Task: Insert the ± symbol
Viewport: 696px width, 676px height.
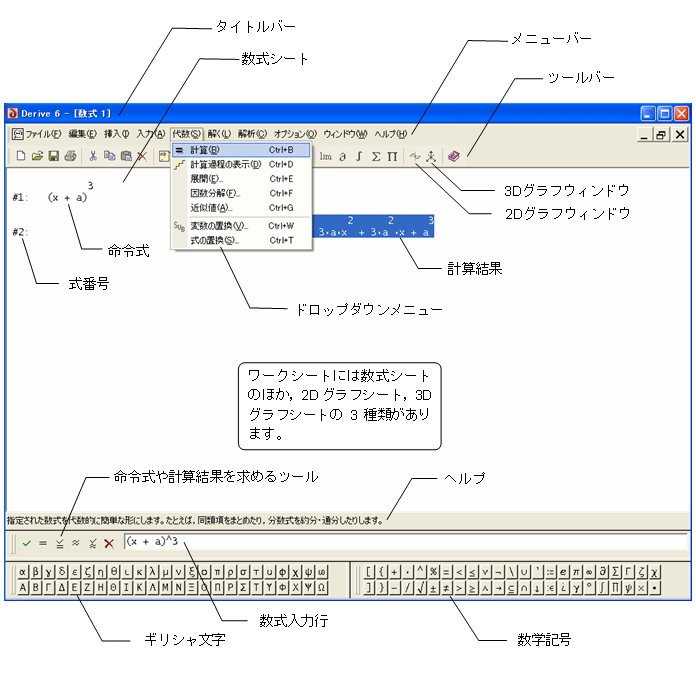Action: 433,588
